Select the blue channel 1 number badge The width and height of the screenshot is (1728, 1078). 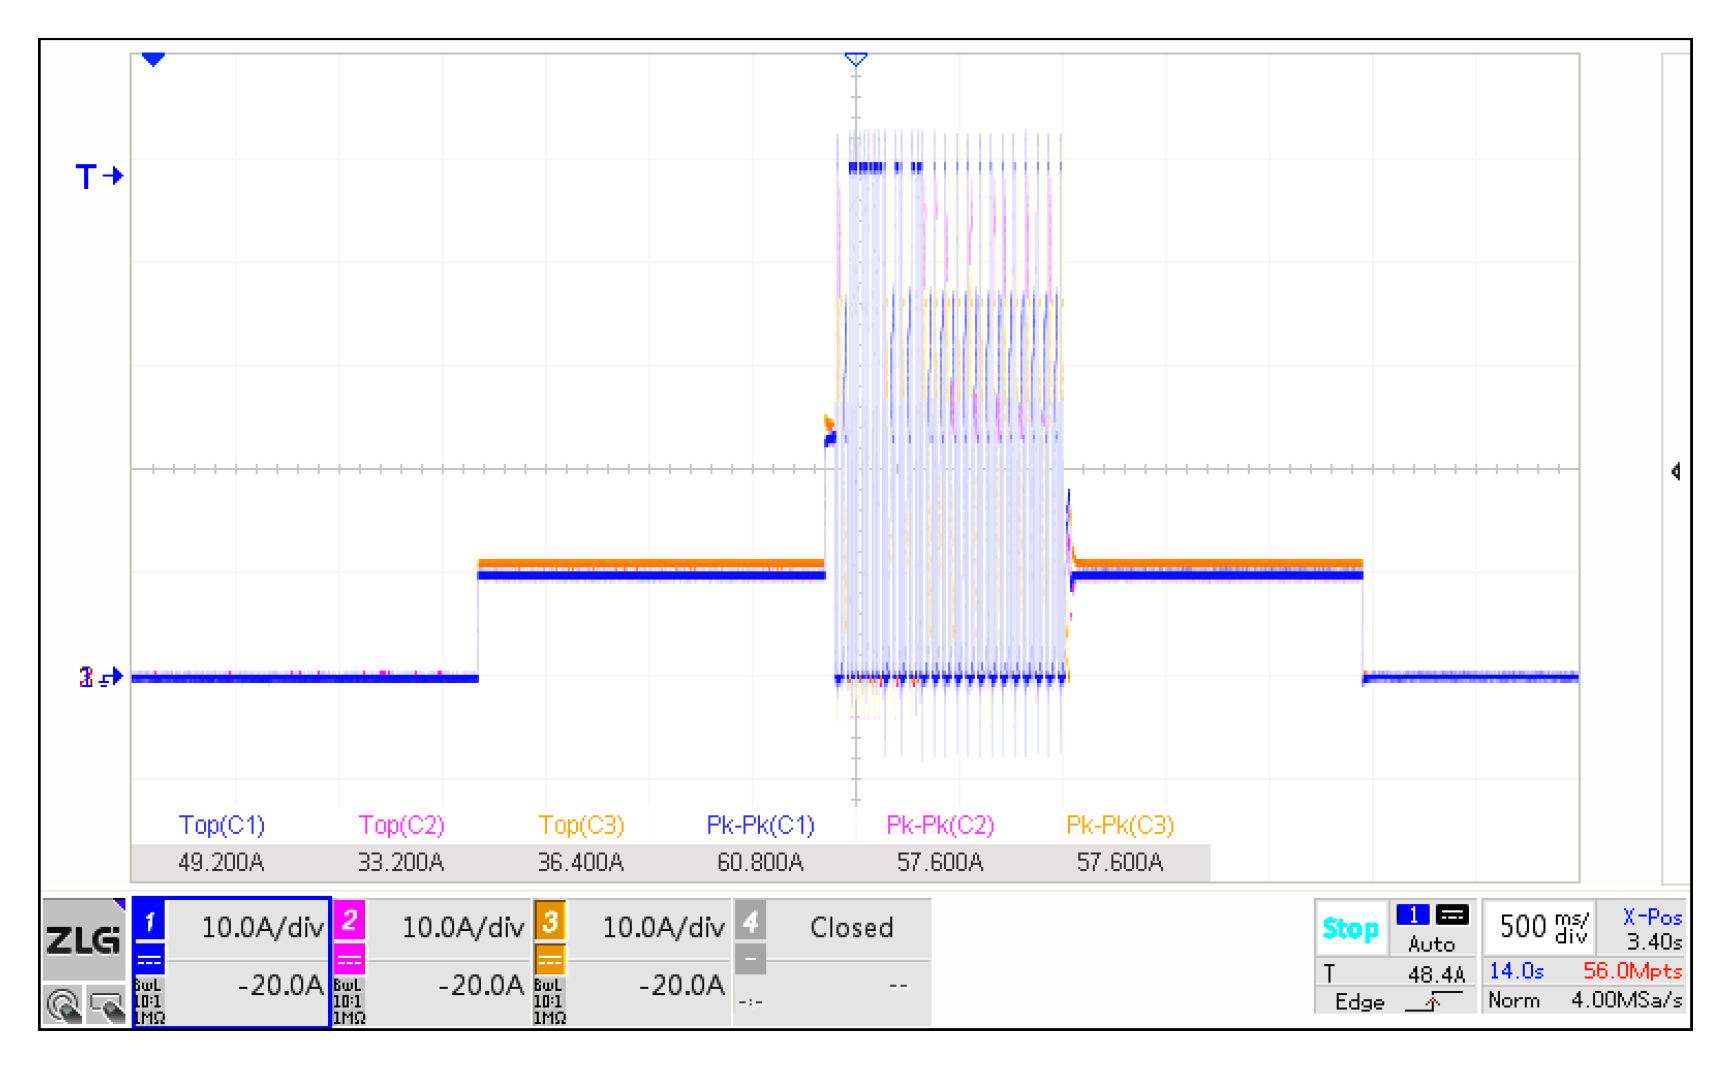pos(149,920)
